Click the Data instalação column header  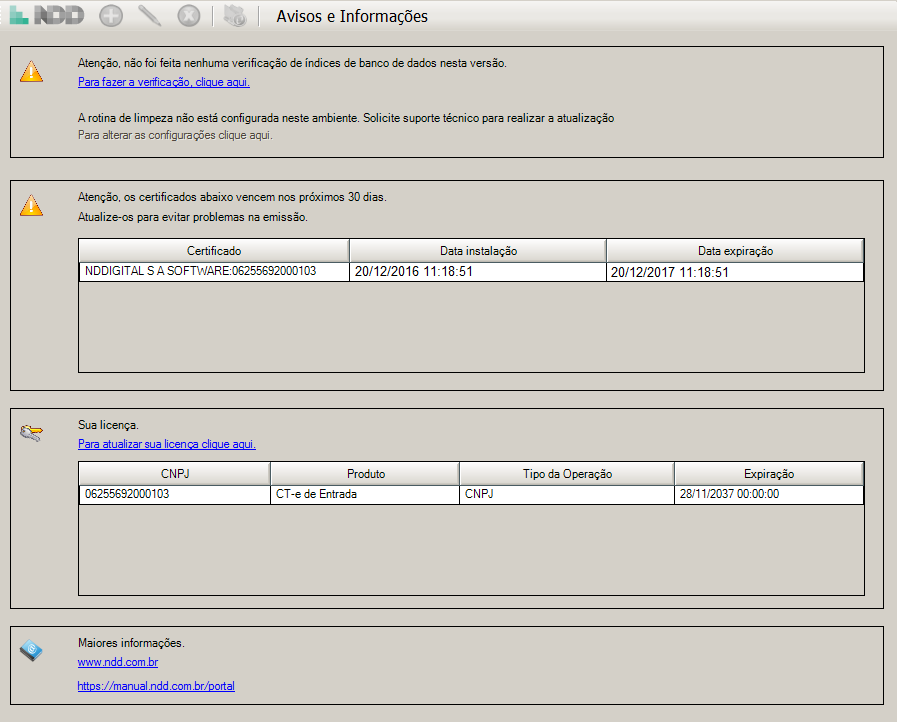tap(478, 251)
